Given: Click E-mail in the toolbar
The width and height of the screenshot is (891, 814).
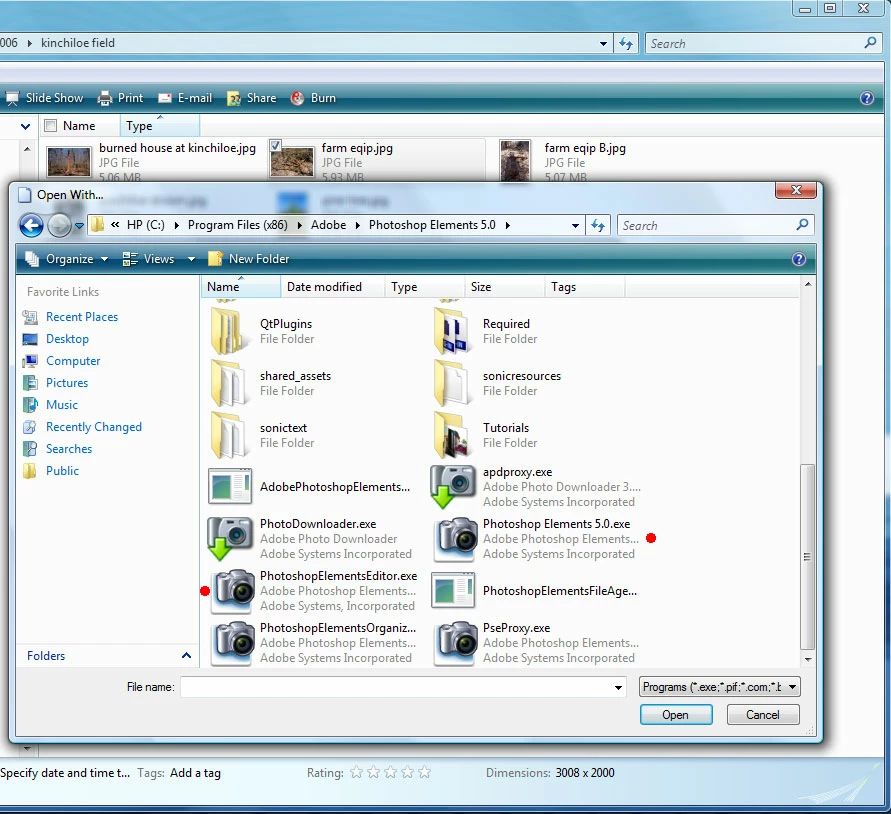Looking at the screenshot, I should (x=185, y=98).
